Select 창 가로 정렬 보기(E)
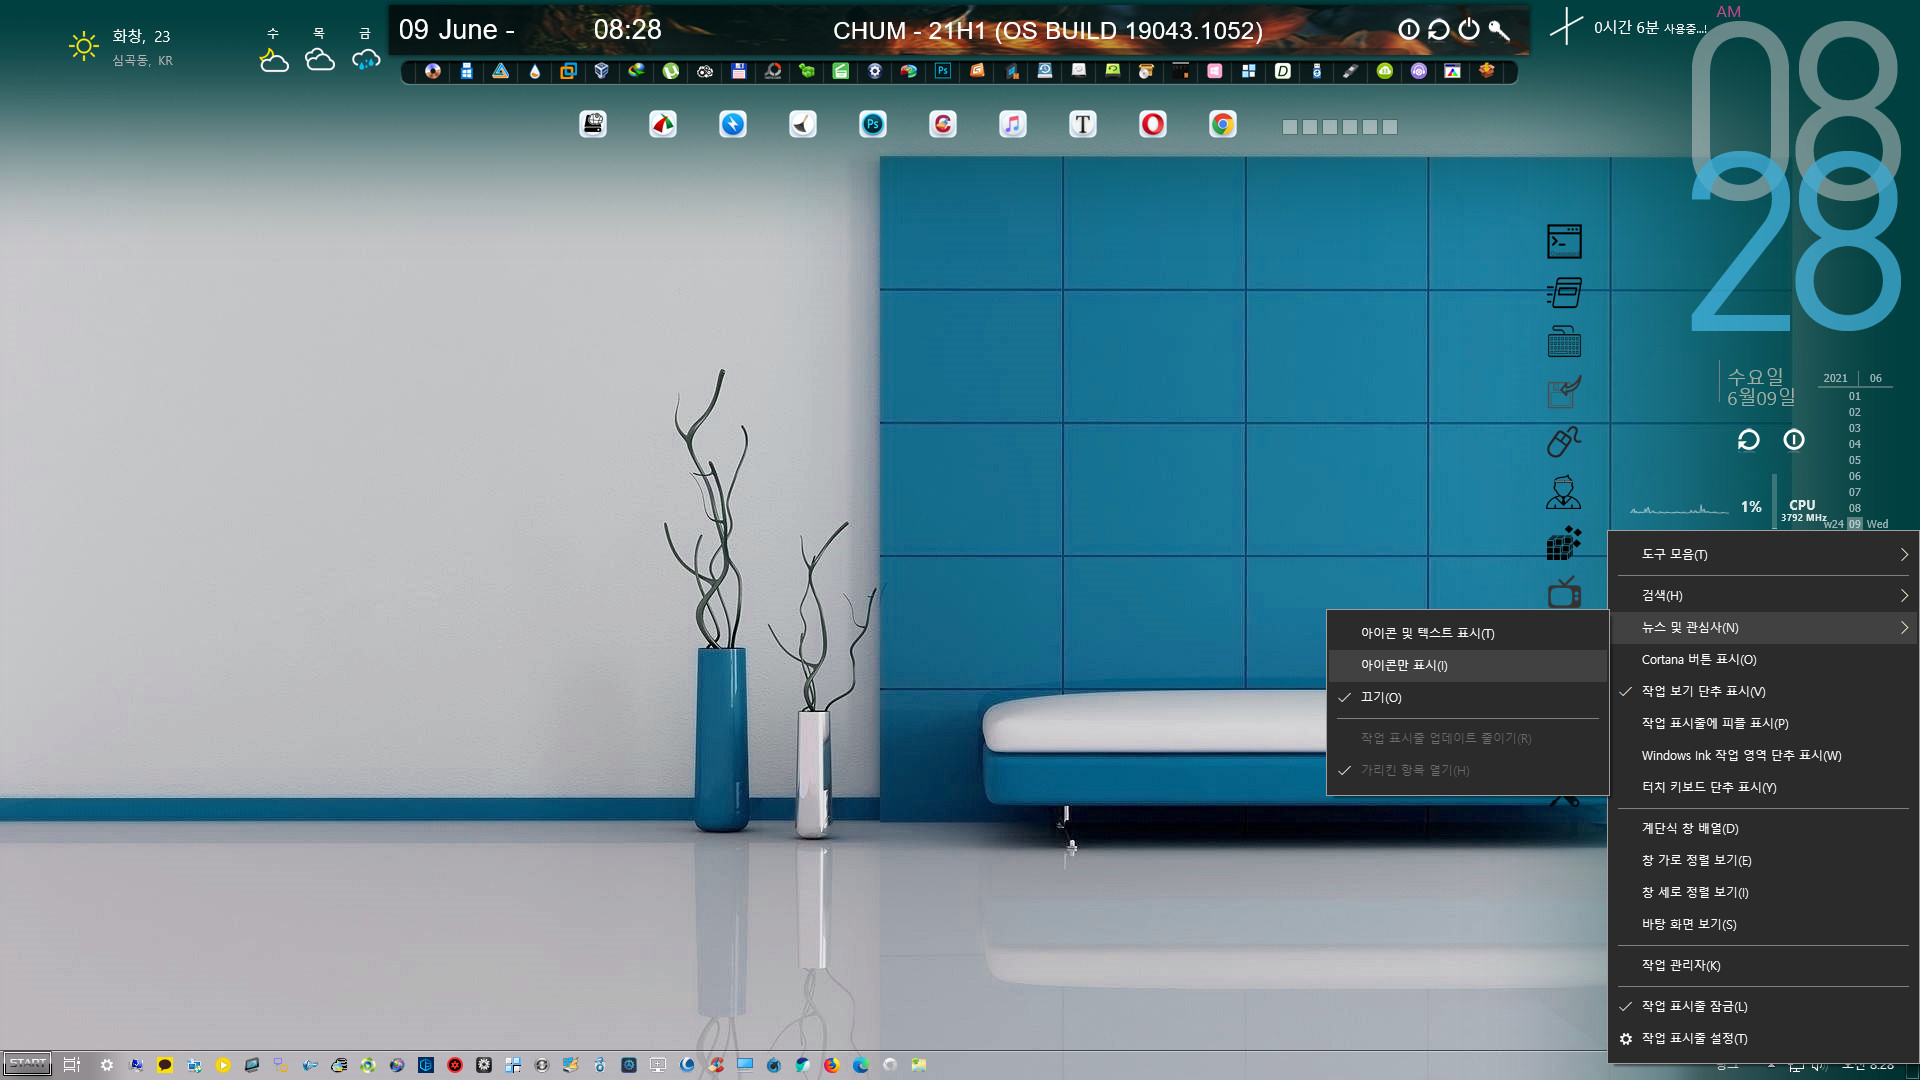 1762,860
